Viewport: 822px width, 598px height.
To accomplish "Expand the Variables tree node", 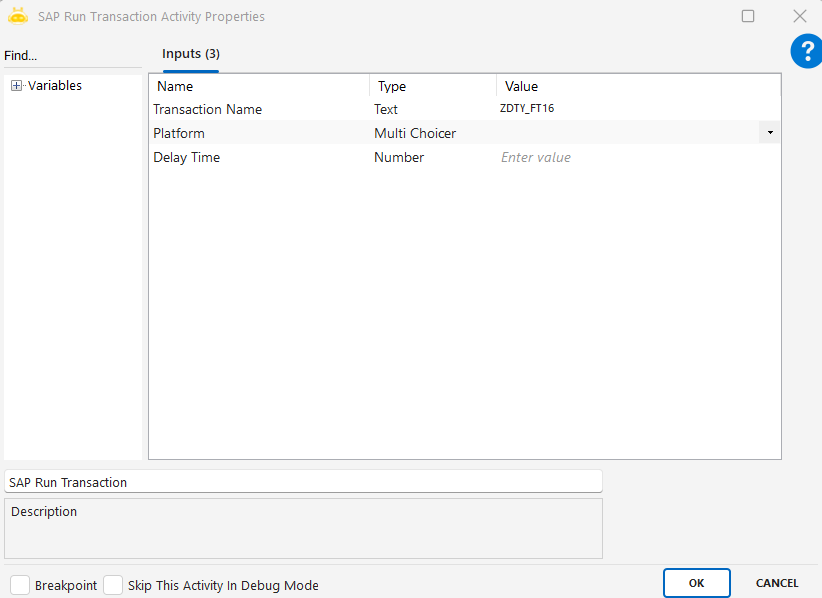I will (16, 86).
